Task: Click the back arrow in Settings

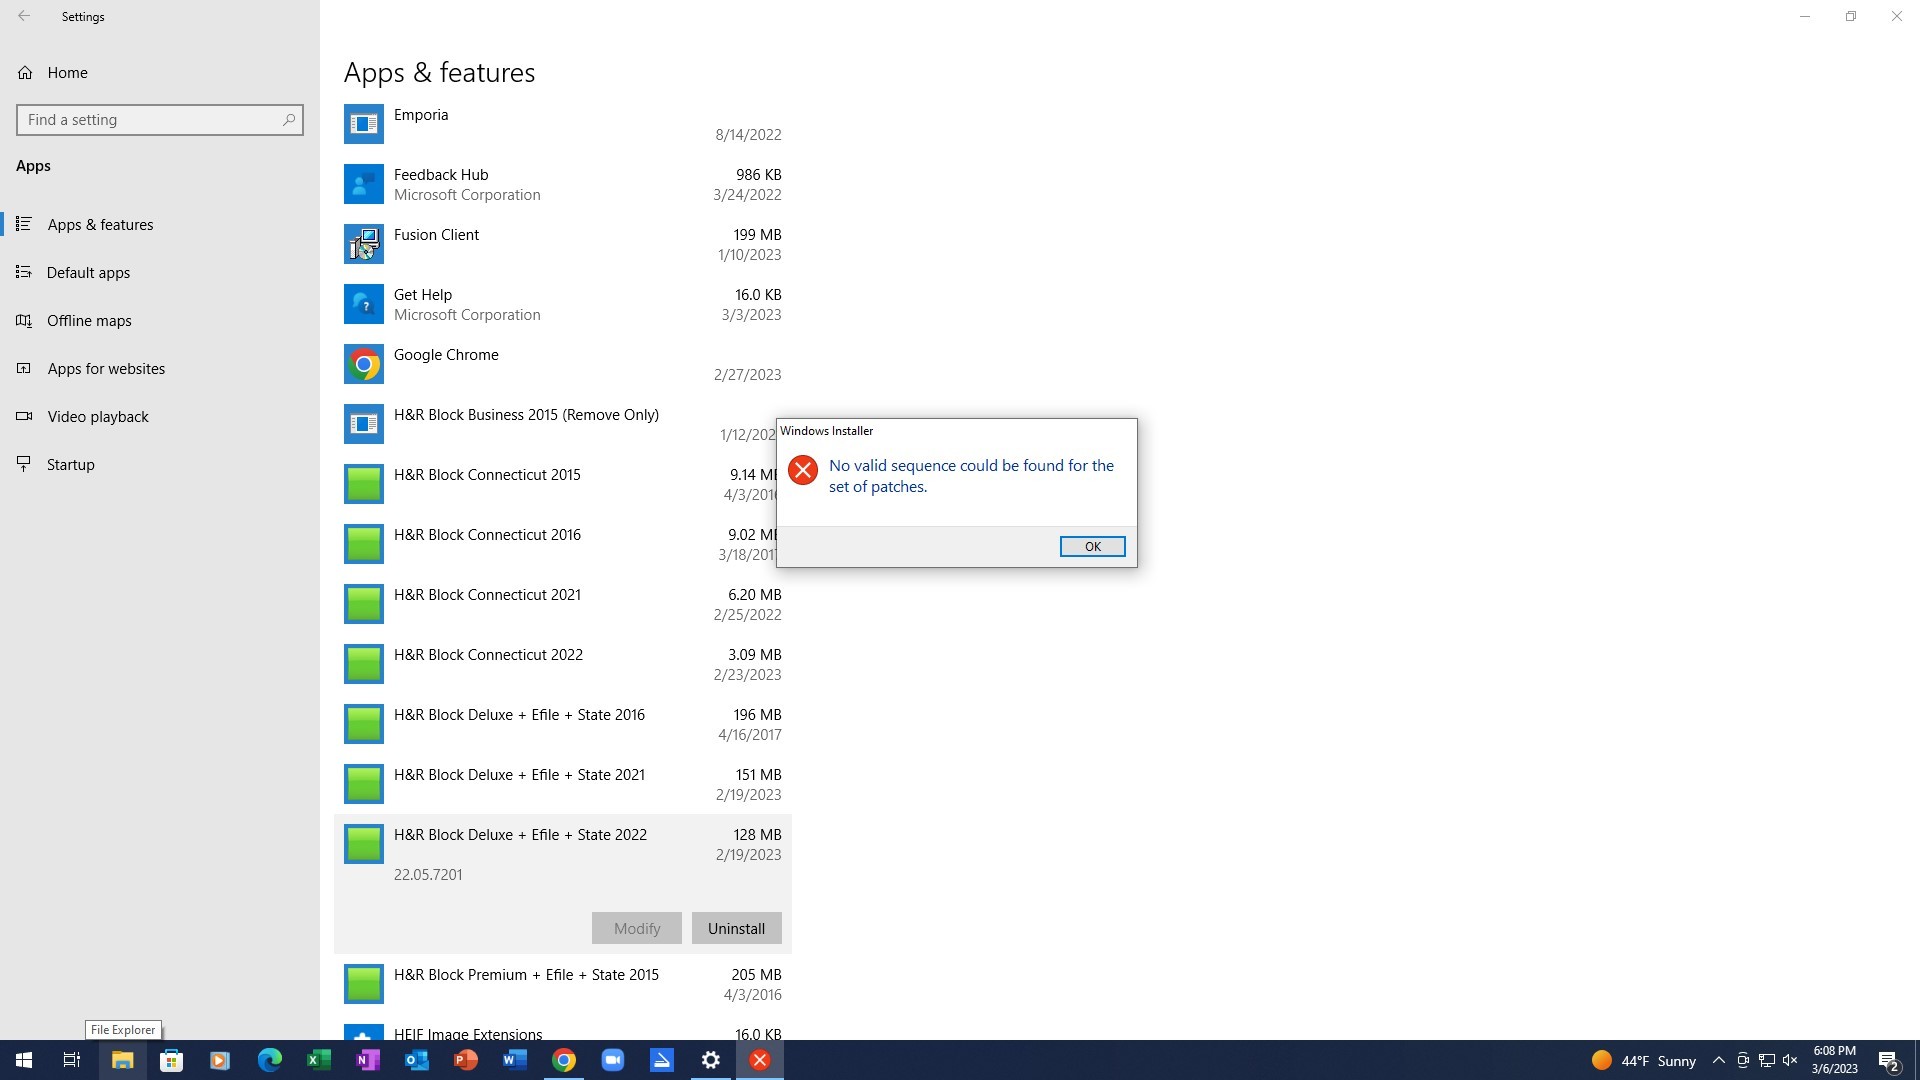Action: (x=24, y=16)
